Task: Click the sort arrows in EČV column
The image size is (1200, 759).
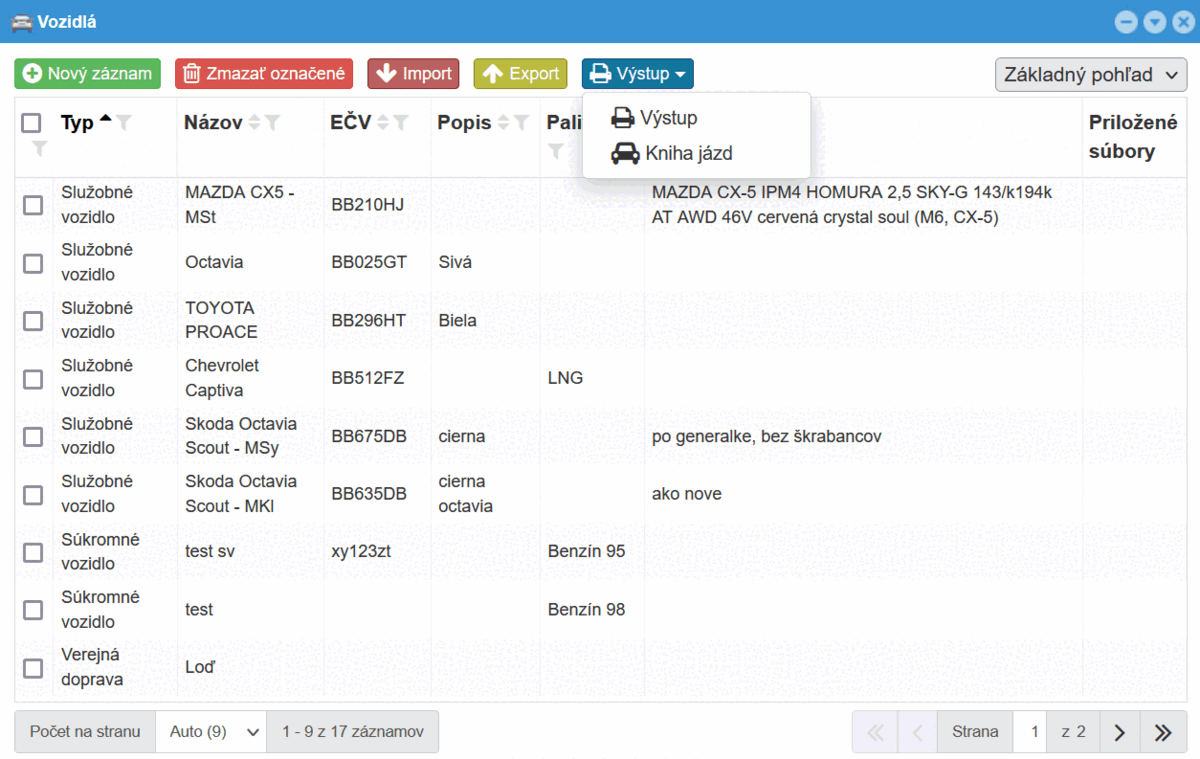Action: pyautogui.click(x=382, y=123)
